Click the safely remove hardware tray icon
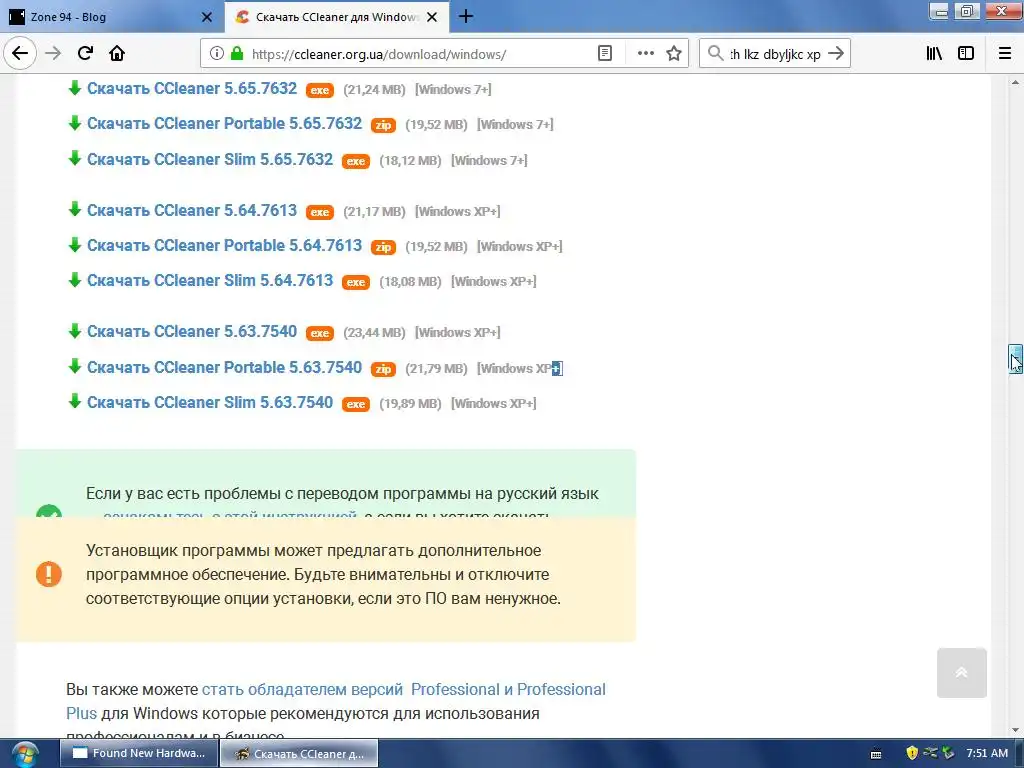This screenshot has height=768, width=1024. (948, 753)
